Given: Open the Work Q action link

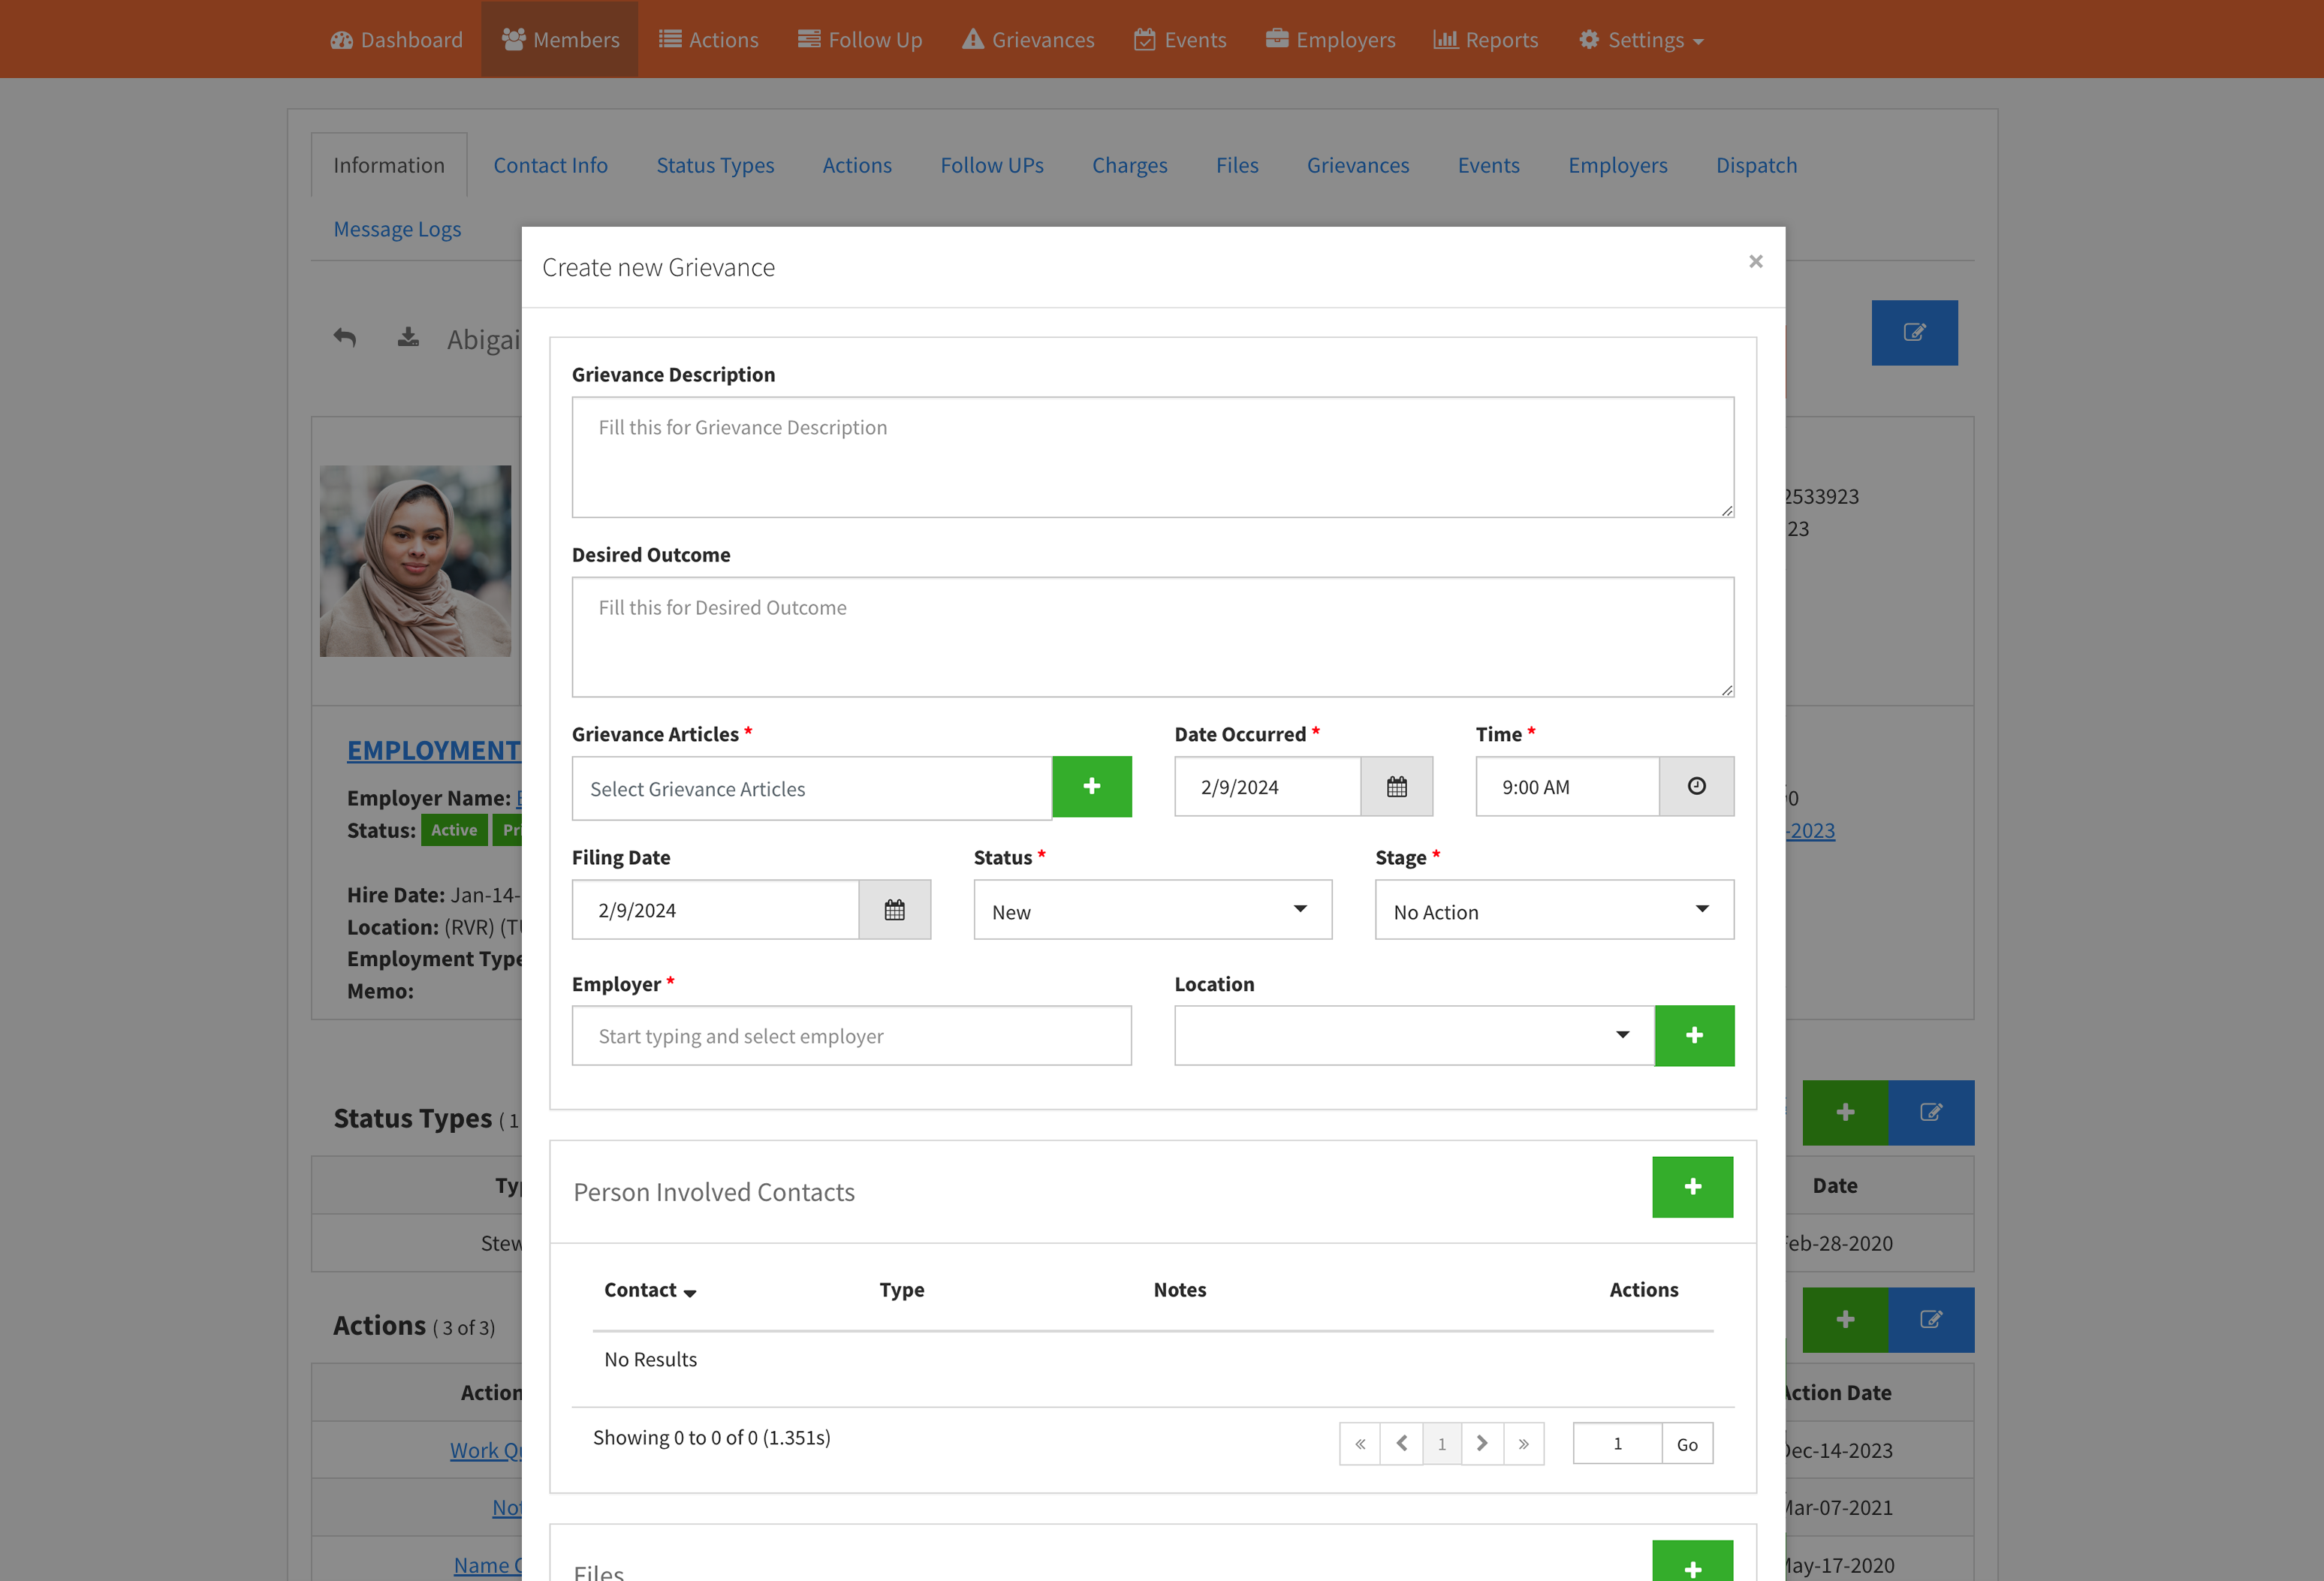Looking at the screenshot, I should click(485, 1450).
